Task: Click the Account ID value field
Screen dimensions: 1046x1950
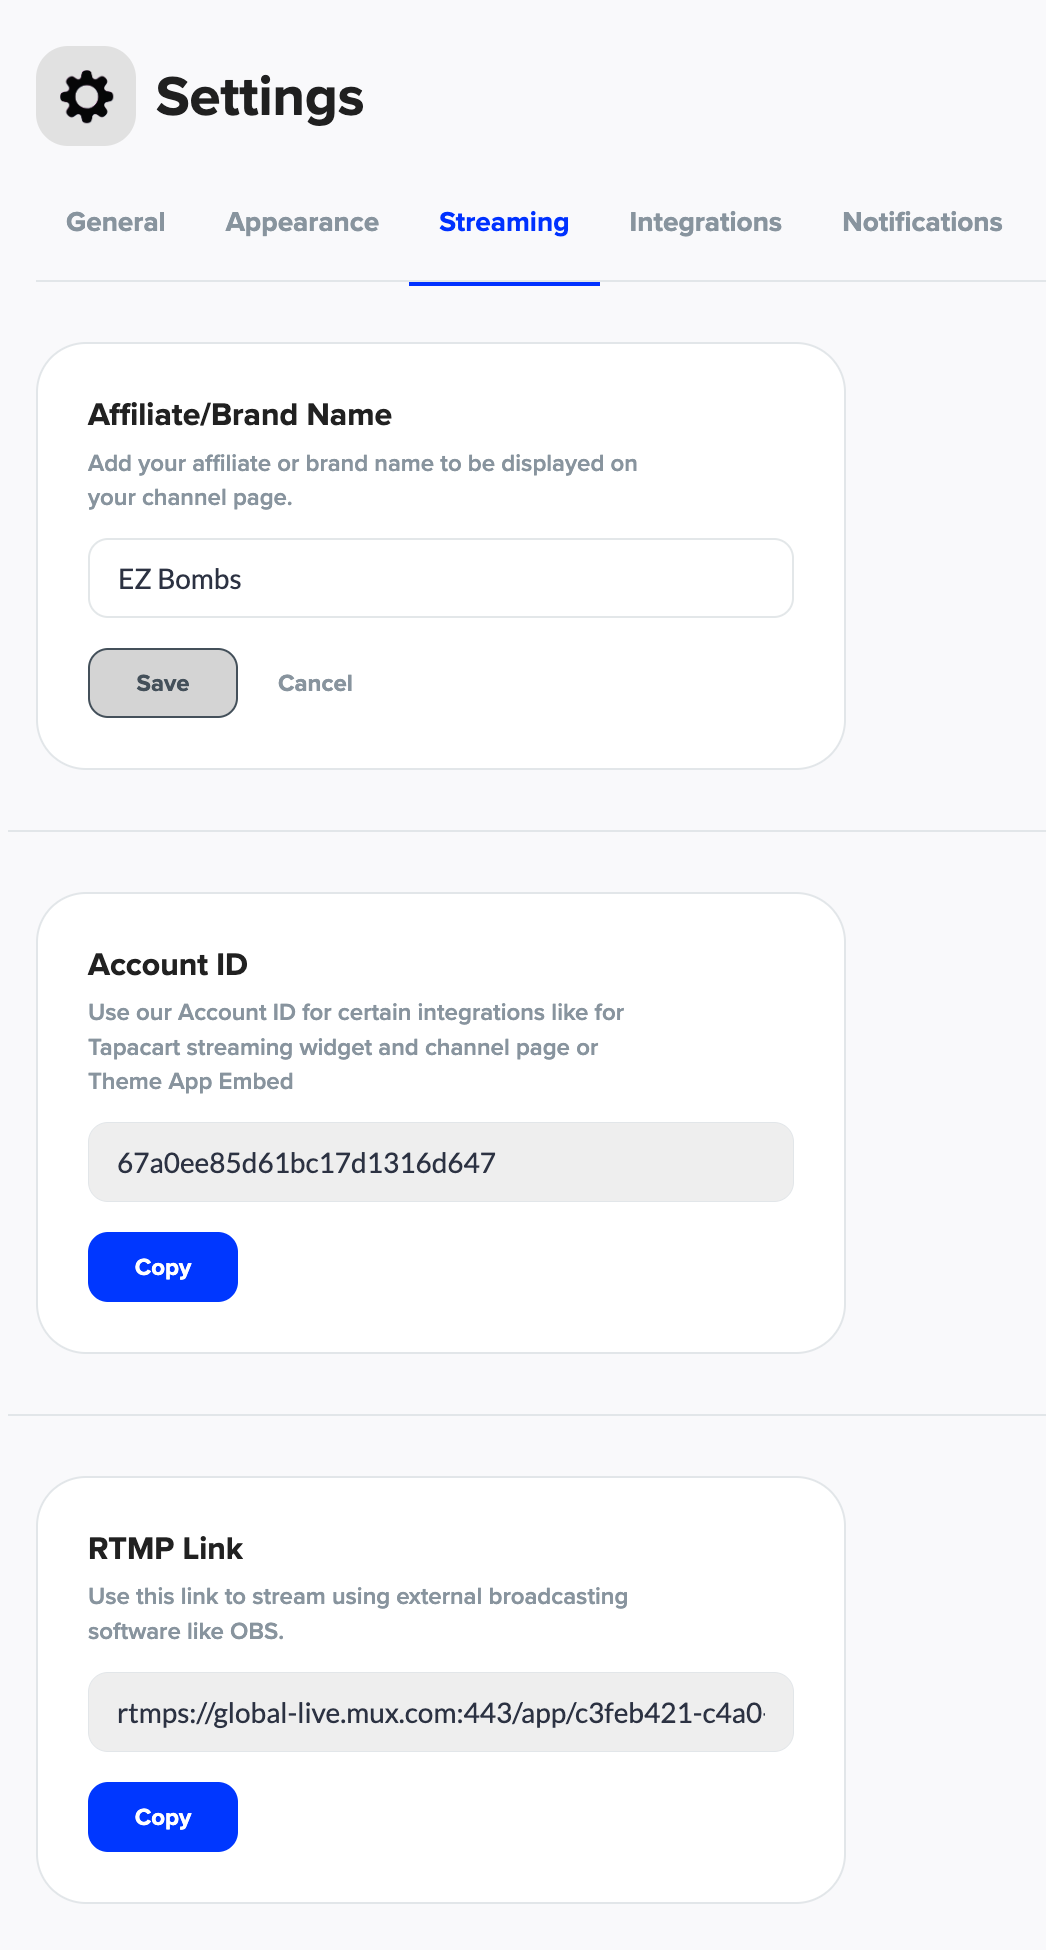Action: [440, 1162]
